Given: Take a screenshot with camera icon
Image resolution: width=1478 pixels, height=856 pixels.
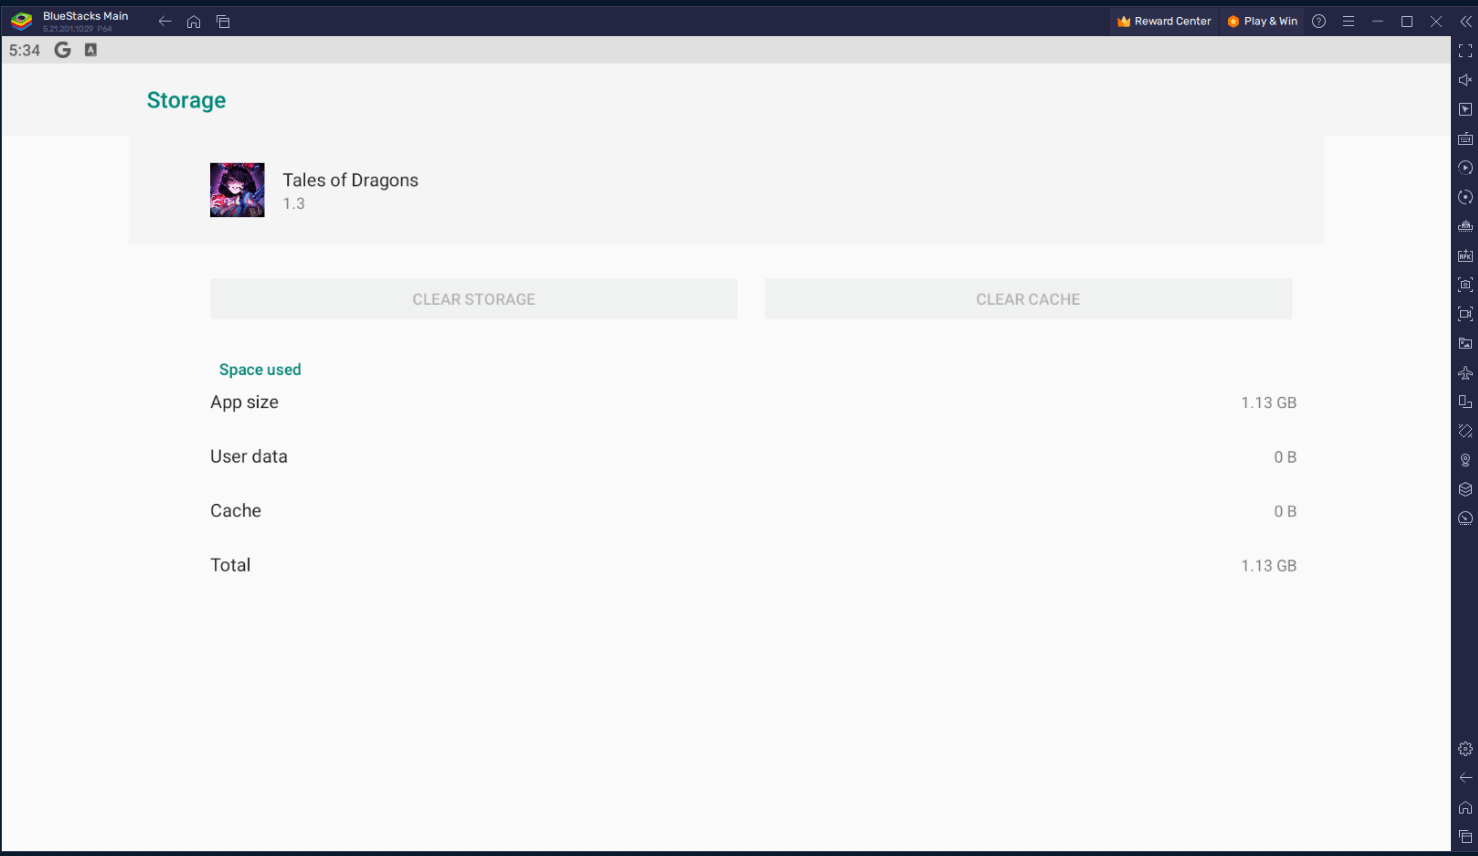Looking at the screenshot, I should click(x=1465, y=285).
